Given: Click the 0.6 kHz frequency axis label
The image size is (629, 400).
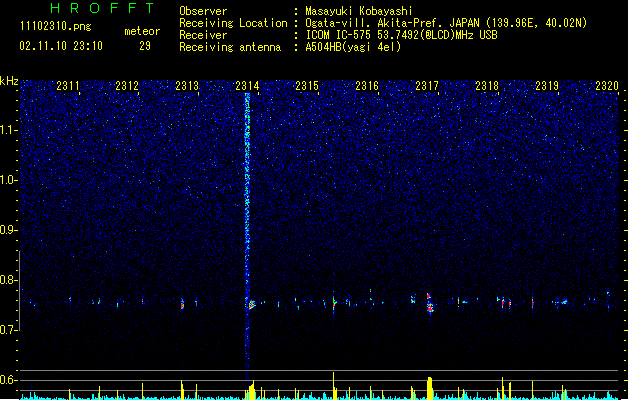Looking at the screenshot, I should [x=8, y=380].
